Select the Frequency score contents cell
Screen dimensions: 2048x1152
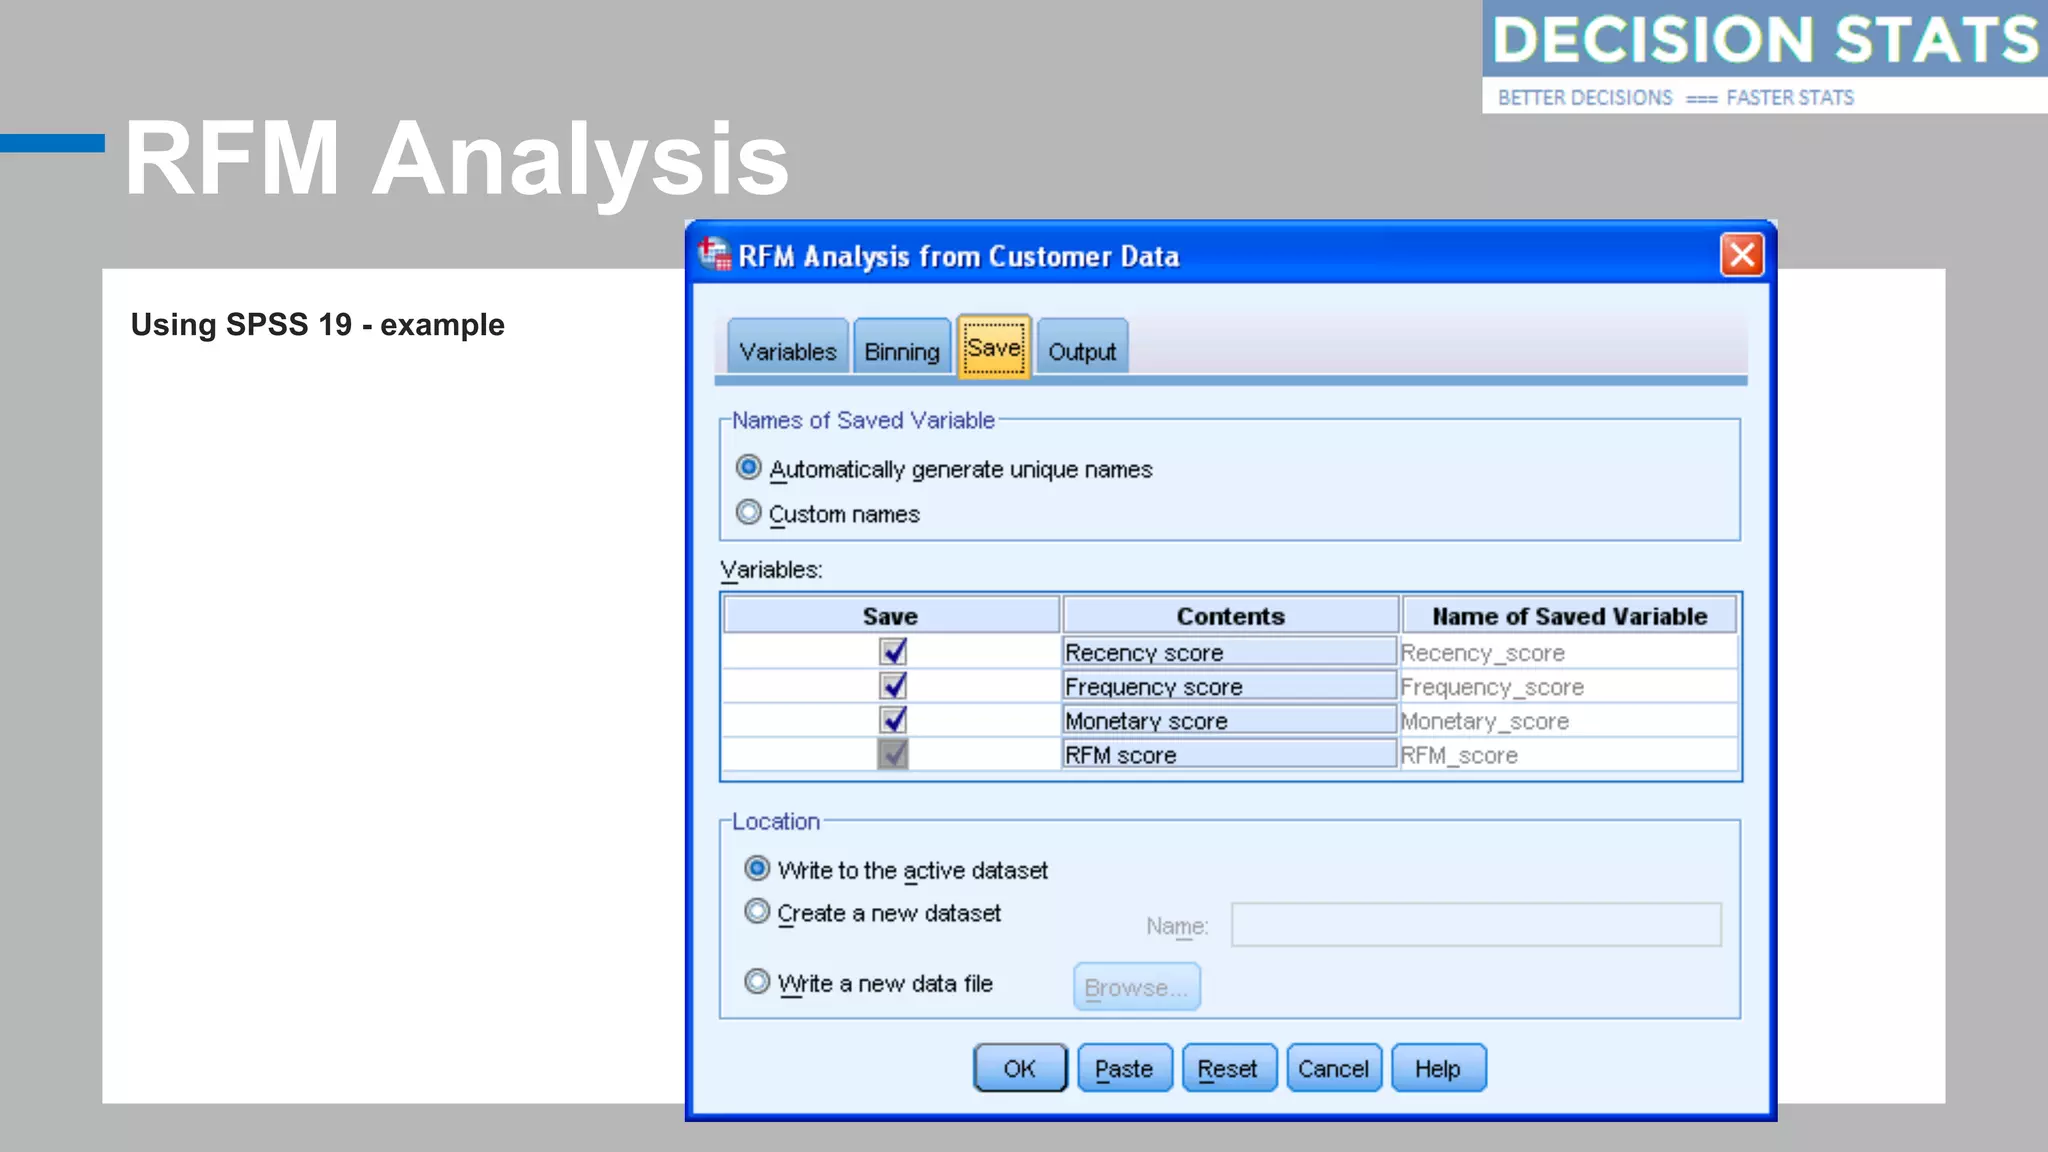[x=1229, y=686]
